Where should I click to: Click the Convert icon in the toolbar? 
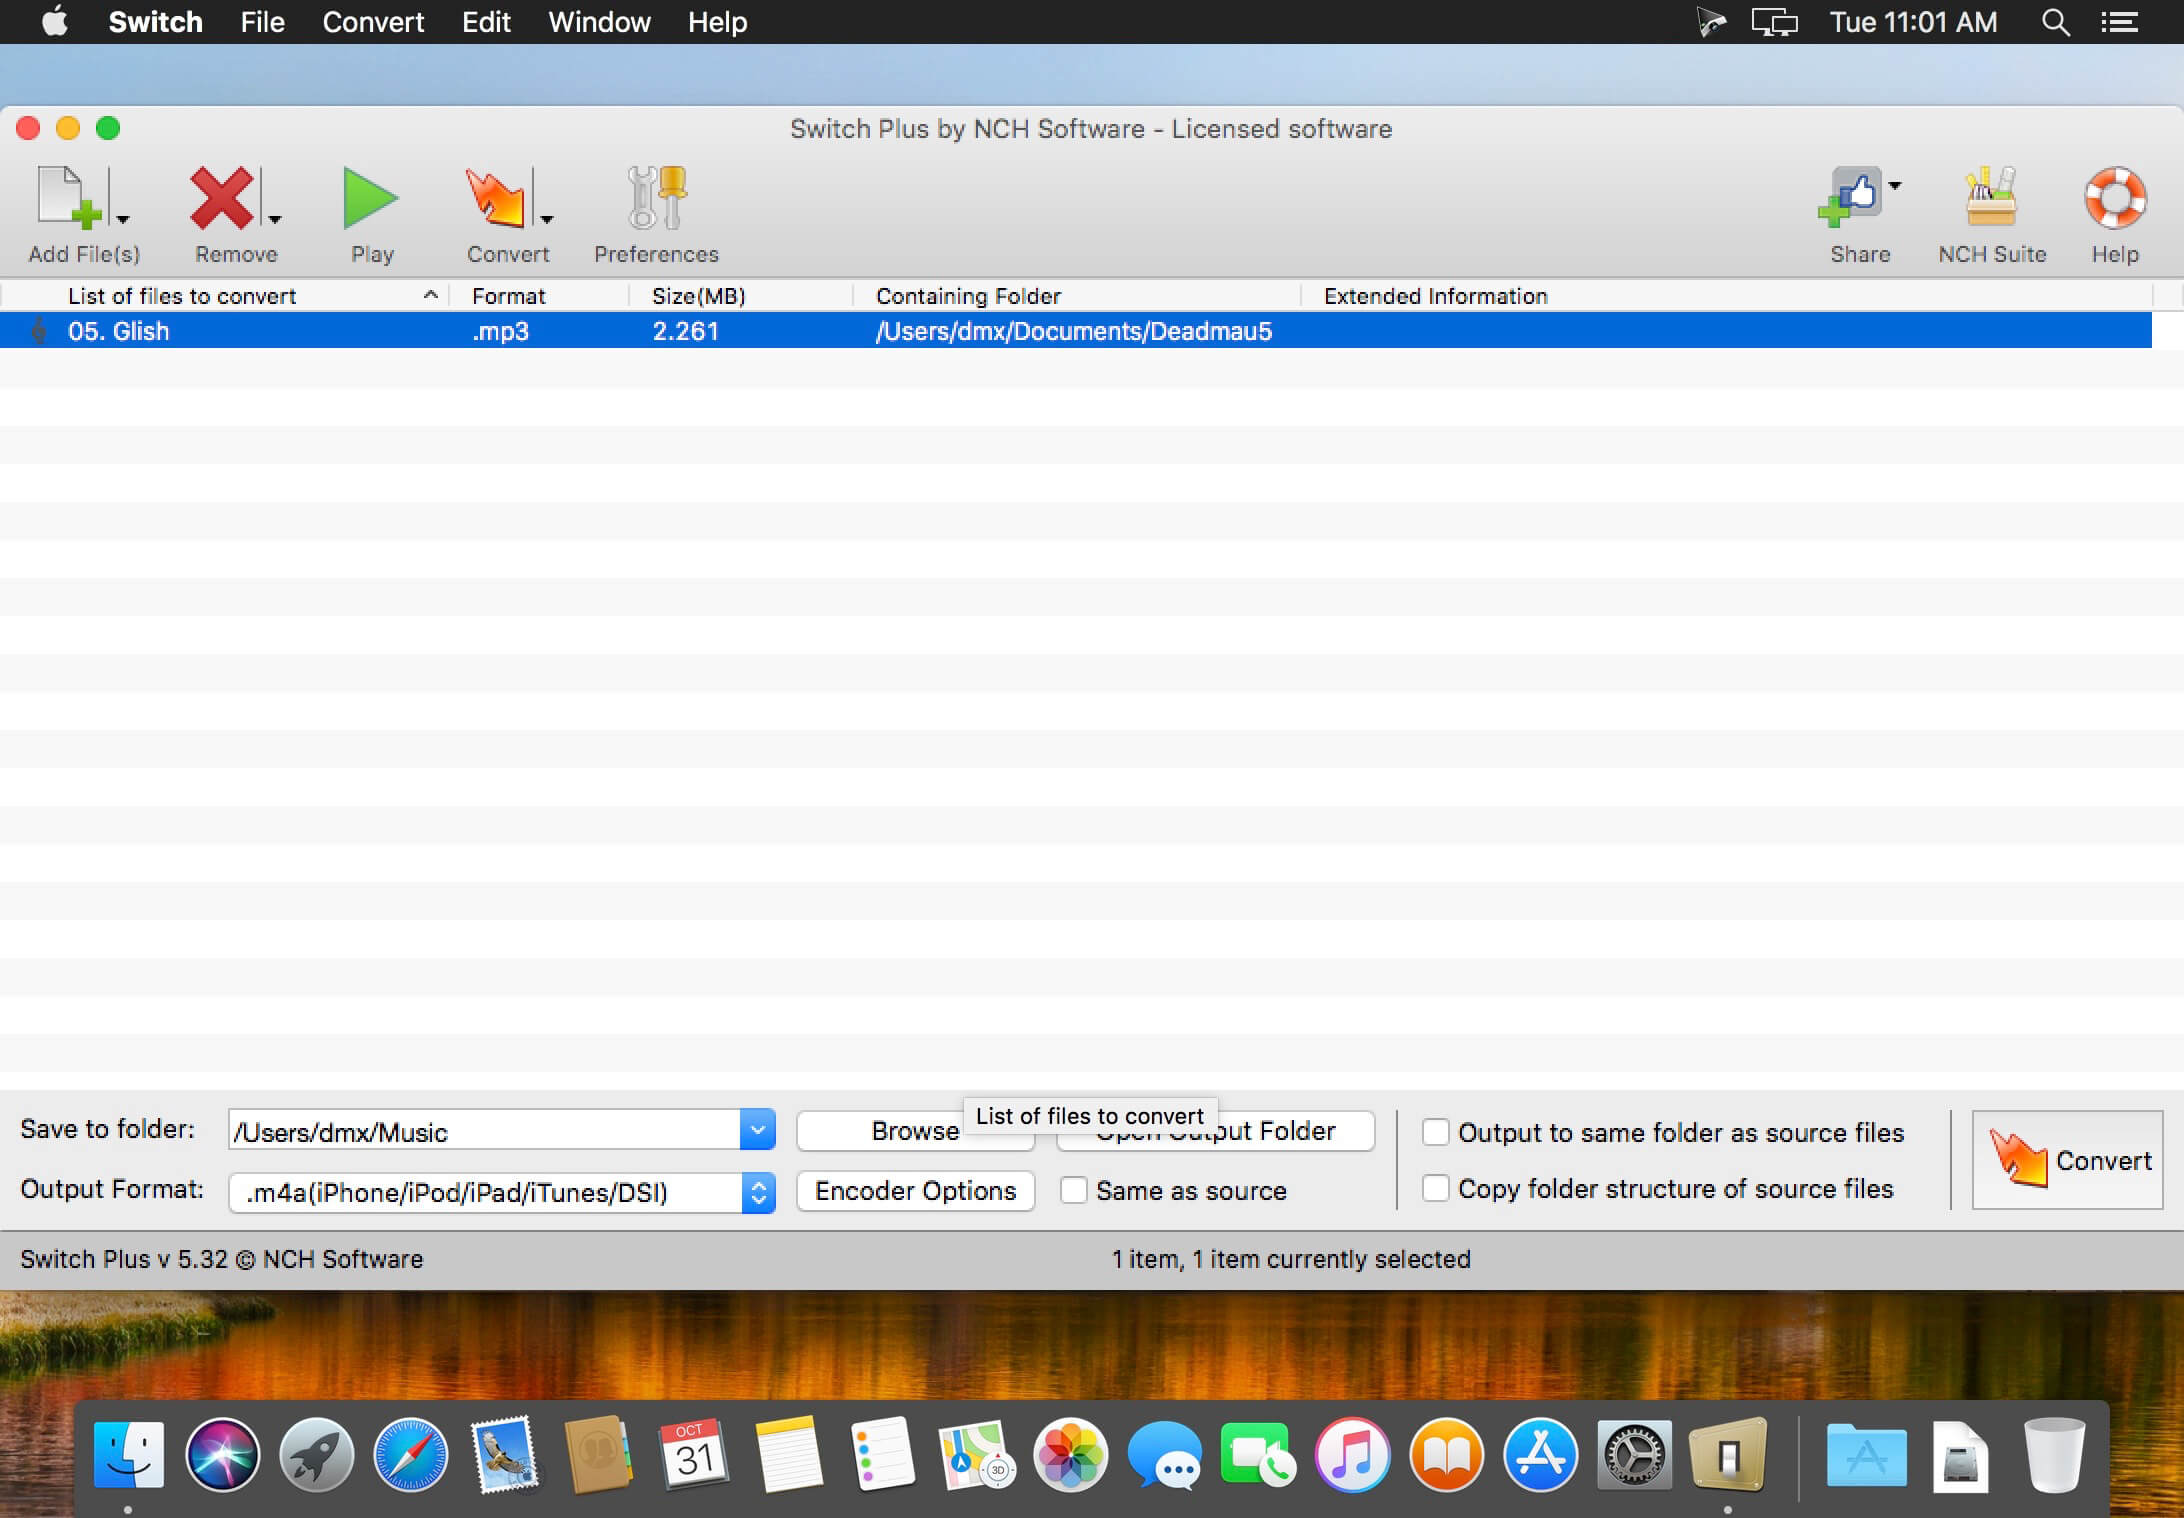(x=495, y=197)
